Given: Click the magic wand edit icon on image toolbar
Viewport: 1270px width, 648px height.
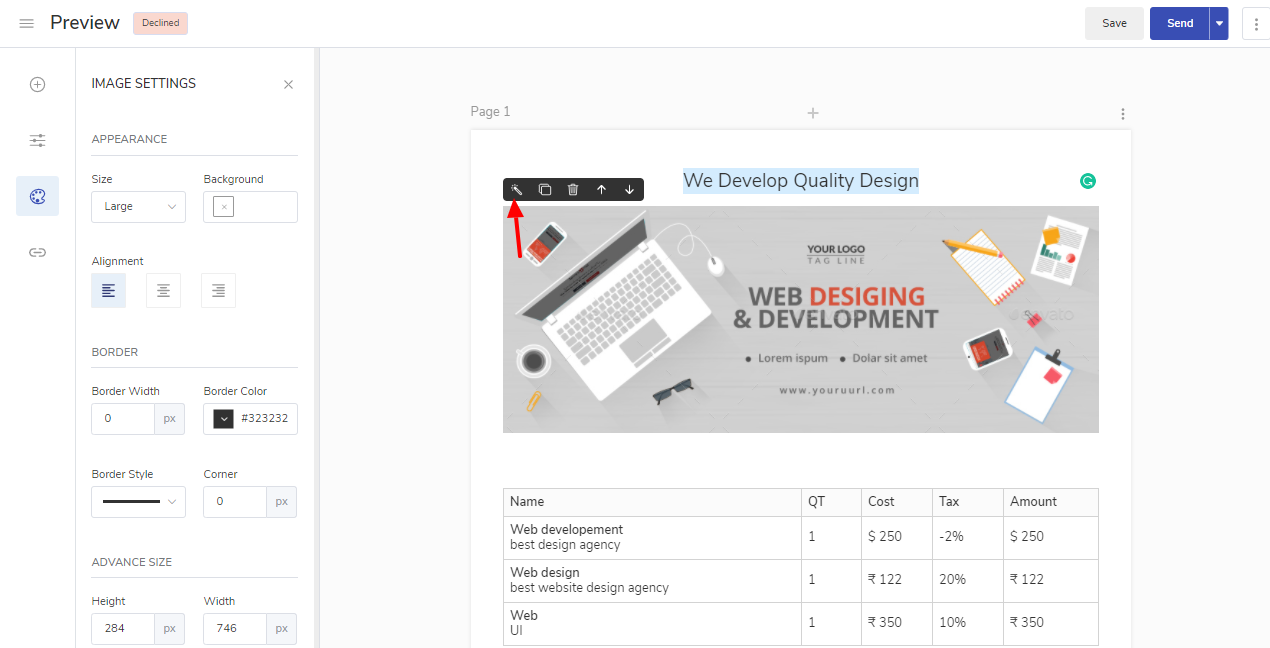Looking at the screenshot, I should click(517, 189).
